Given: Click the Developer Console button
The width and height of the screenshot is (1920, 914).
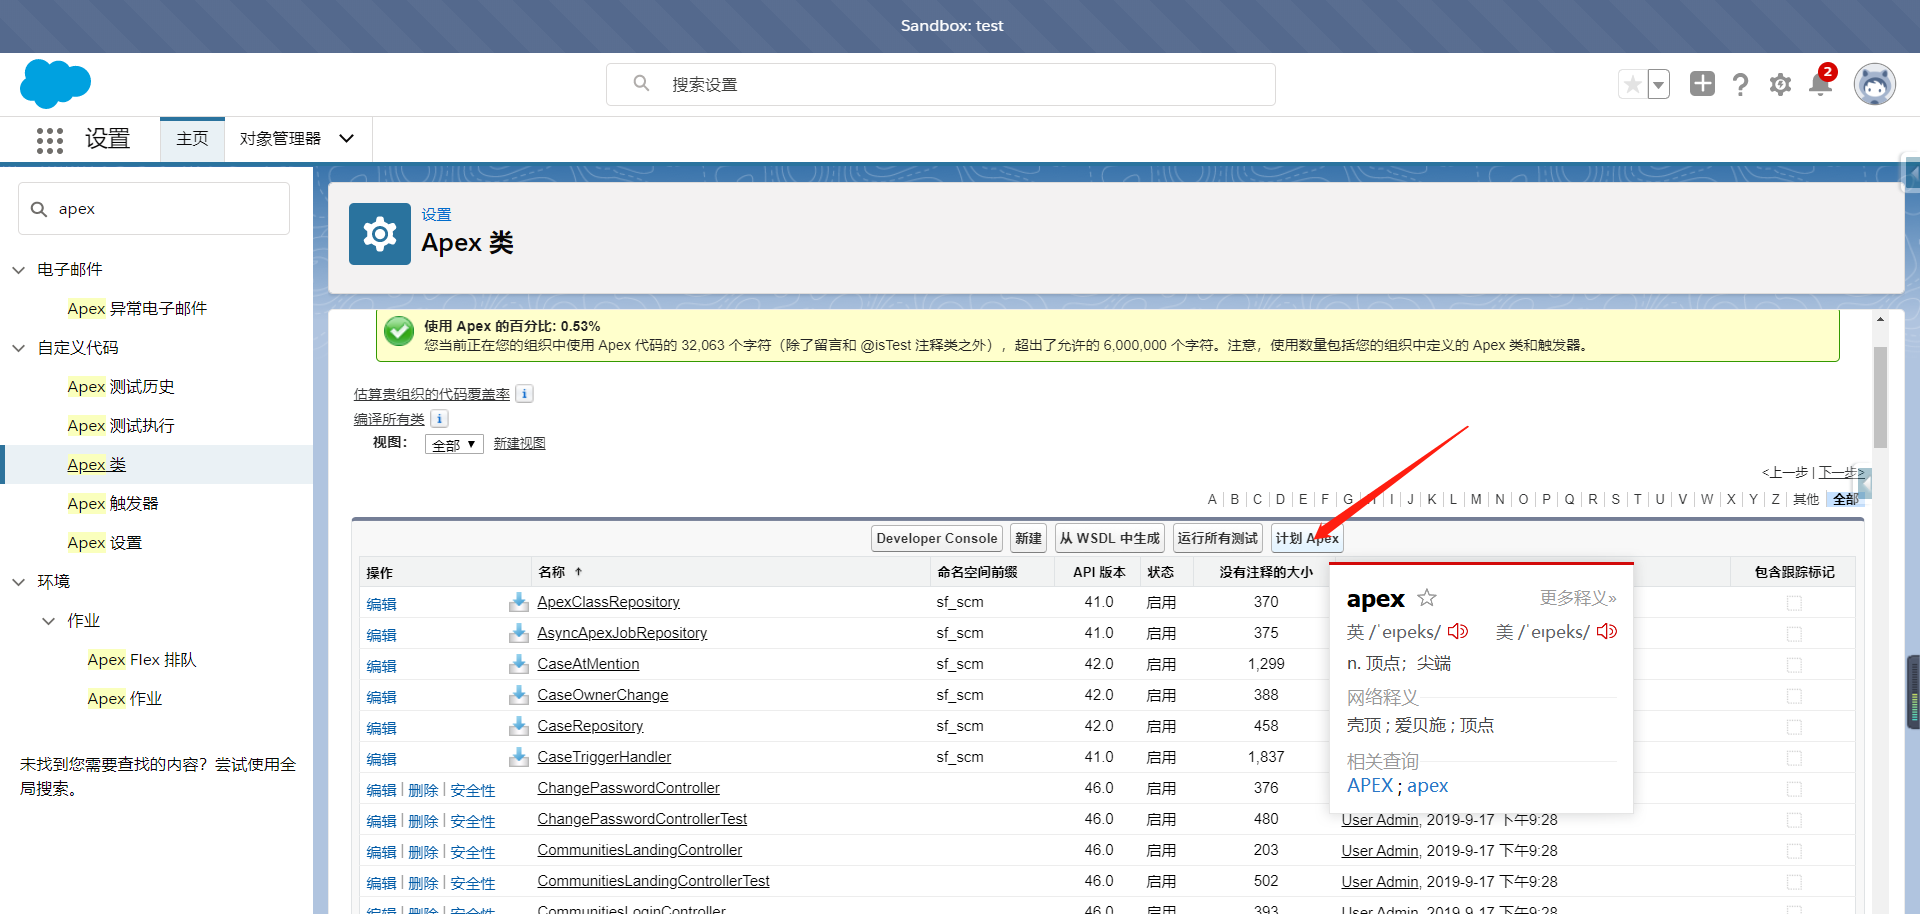Looking at the screenshot, I should tap(937, 538).
